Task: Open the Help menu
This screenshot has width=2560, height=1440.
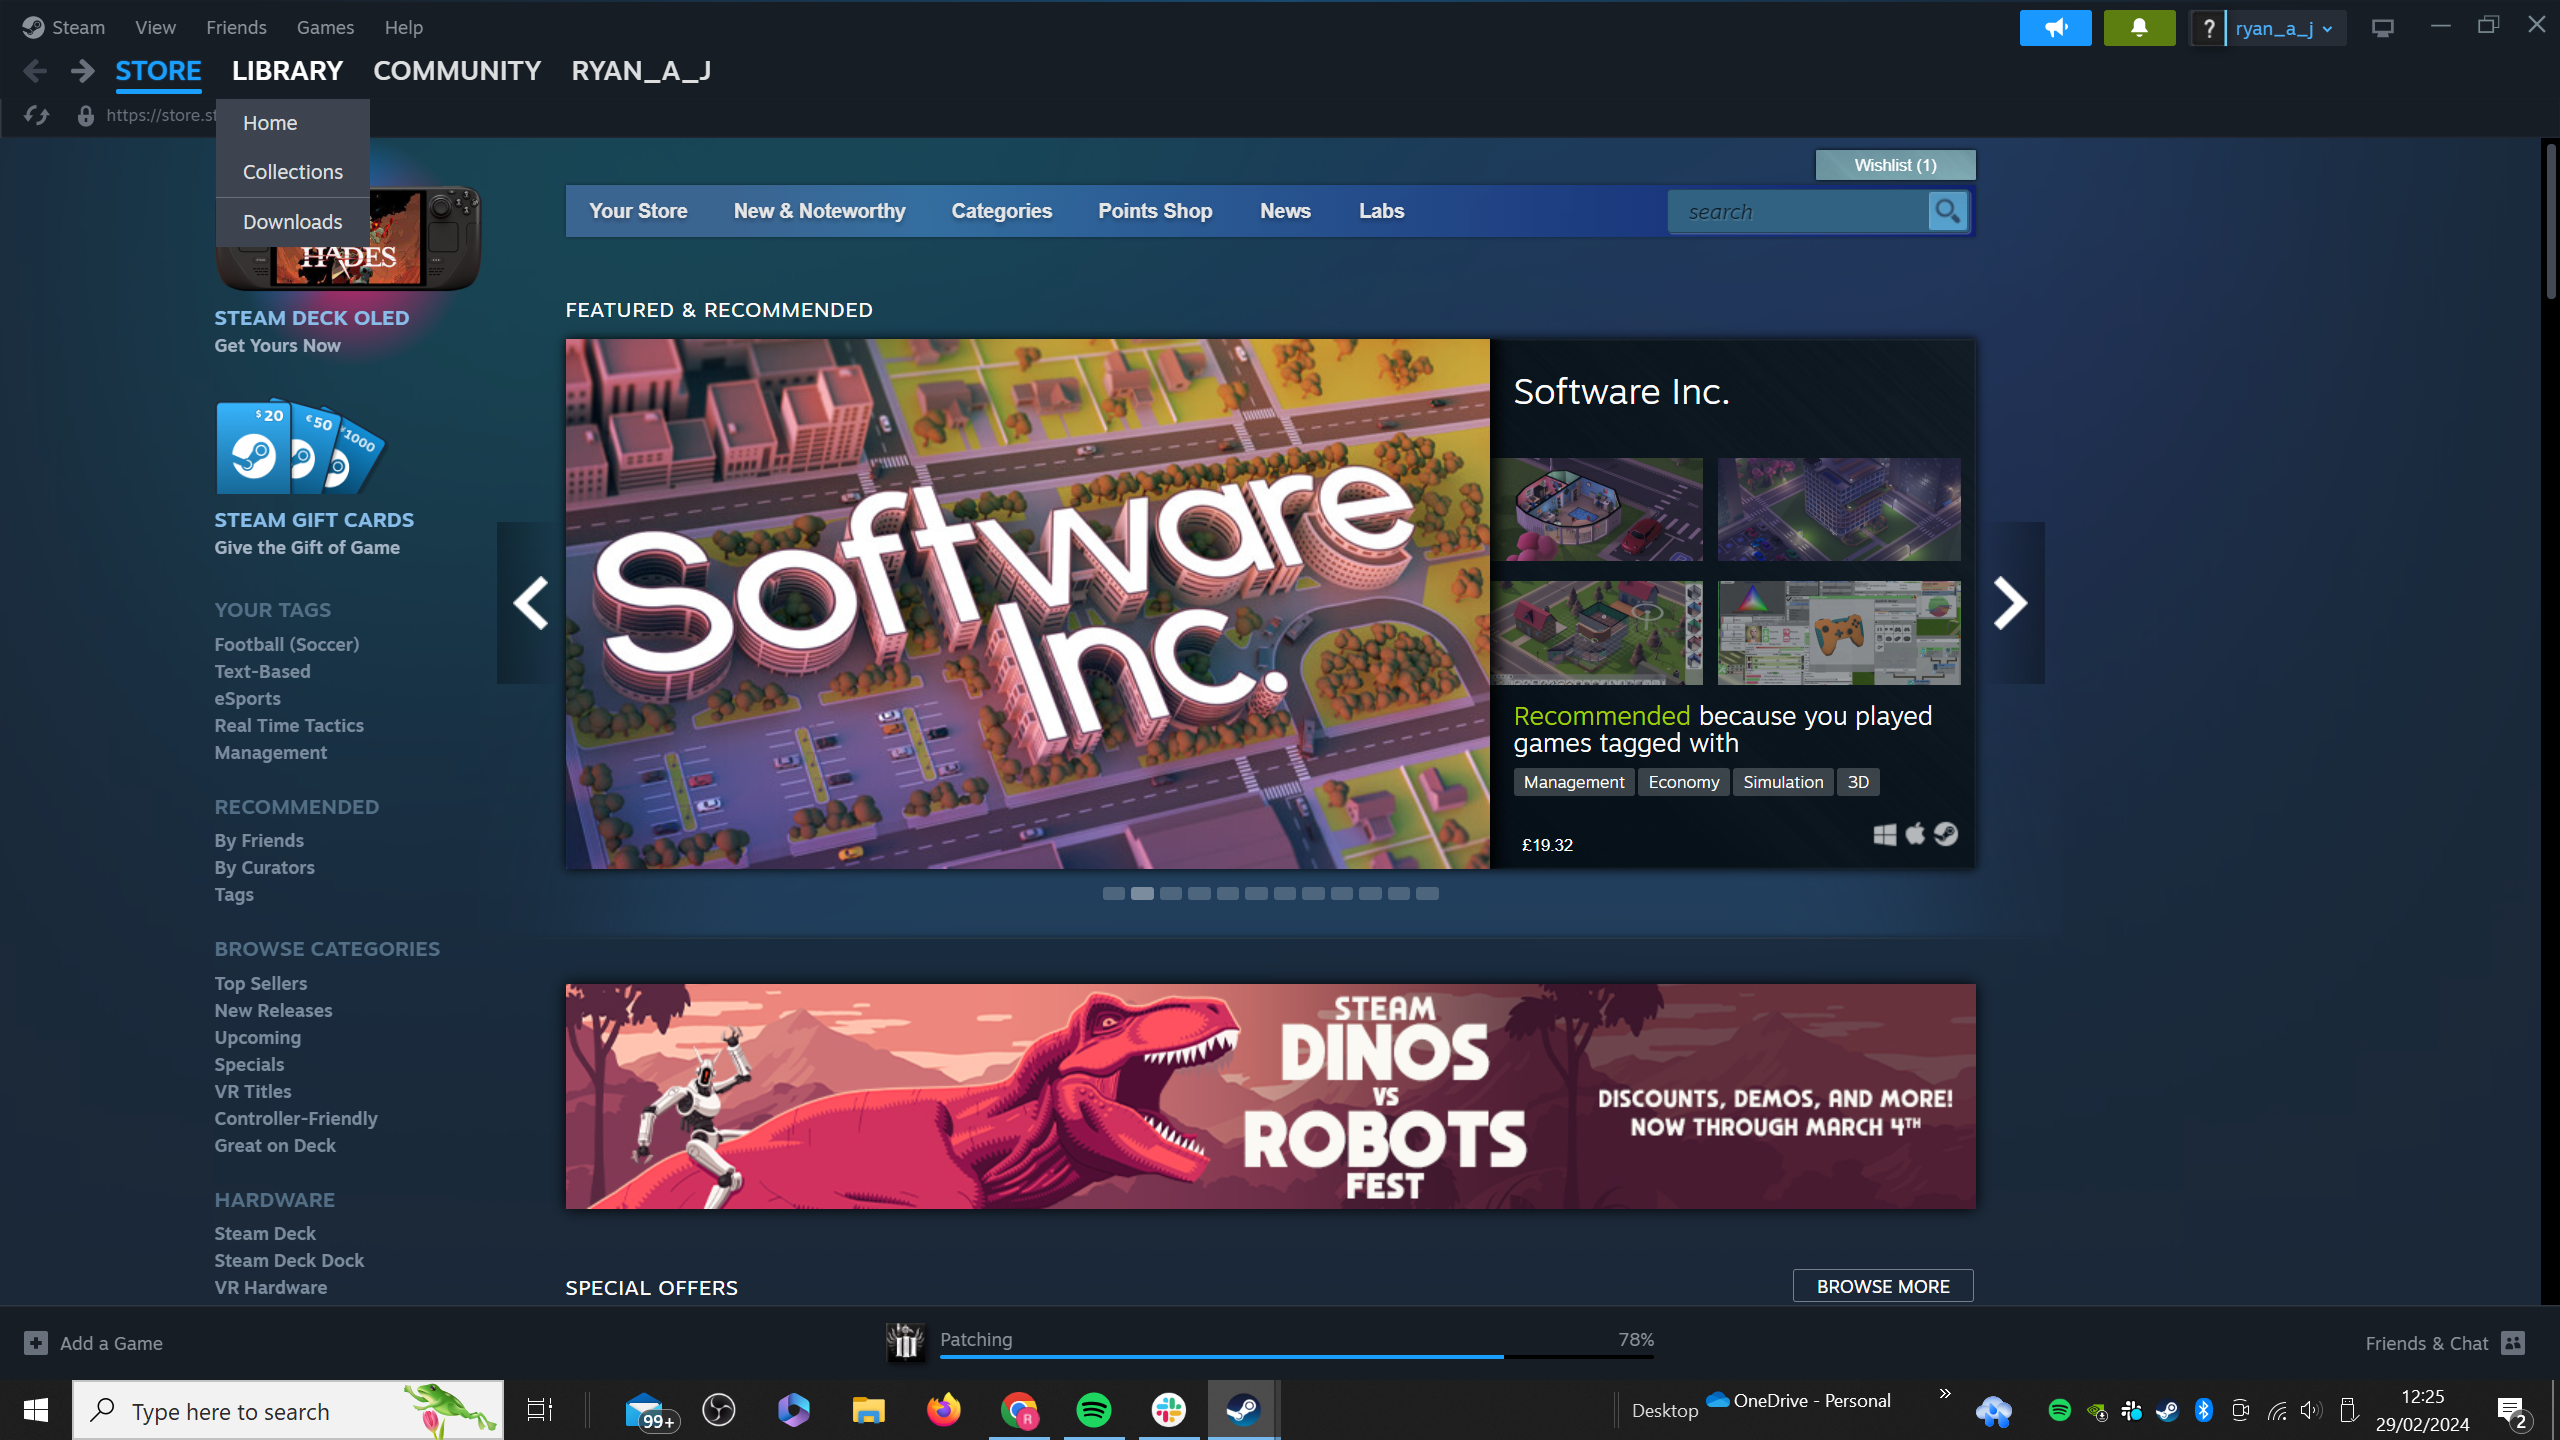Action: (404, 27)
